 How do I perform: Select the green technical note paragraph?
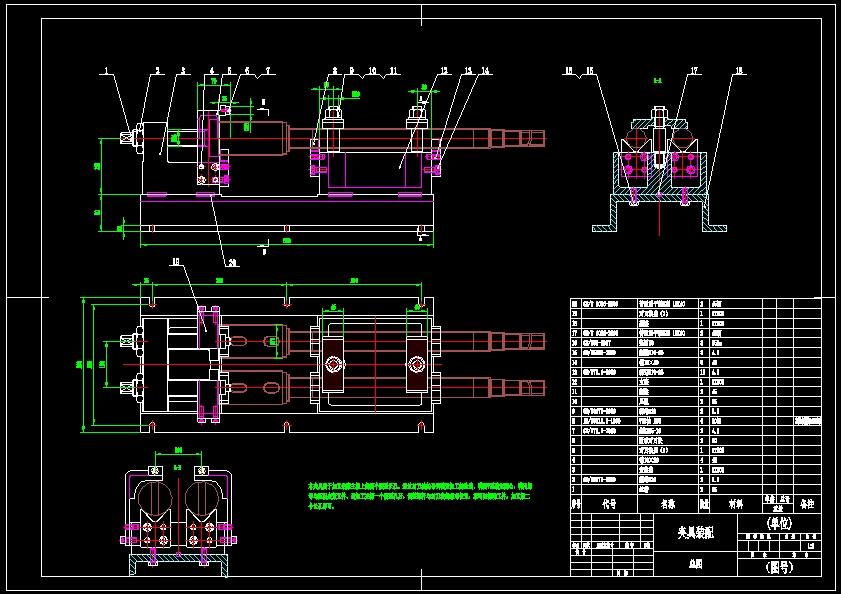419,496
